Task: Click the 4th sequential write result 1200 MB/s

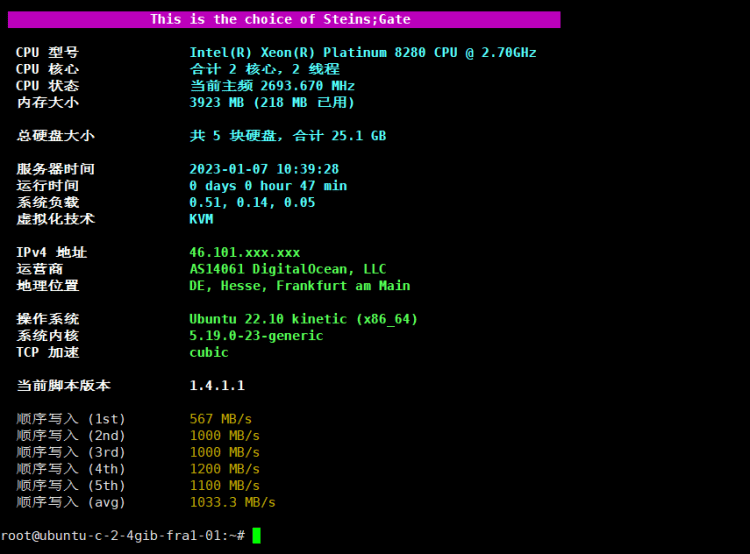Action: coord(224,468)
